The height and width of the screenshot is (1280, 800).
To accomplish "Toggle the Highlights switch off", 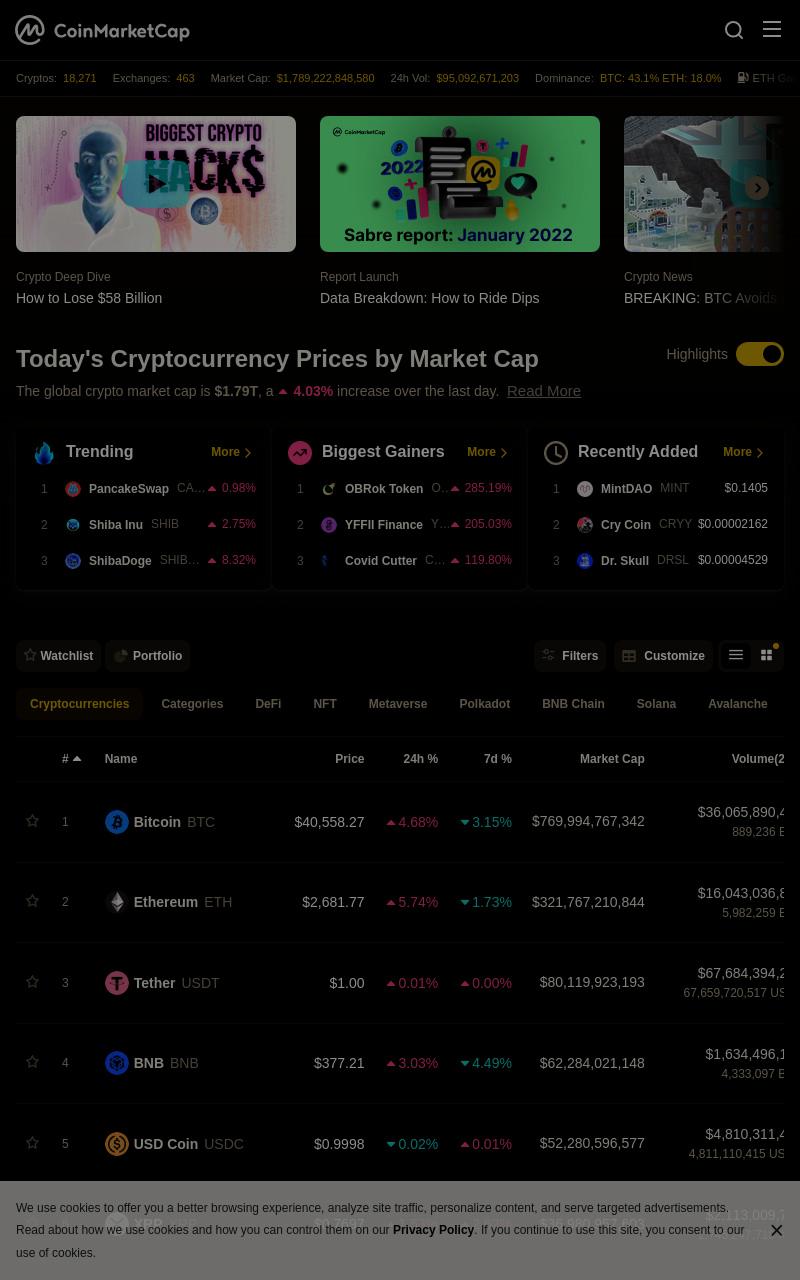I will coord(760,354).
